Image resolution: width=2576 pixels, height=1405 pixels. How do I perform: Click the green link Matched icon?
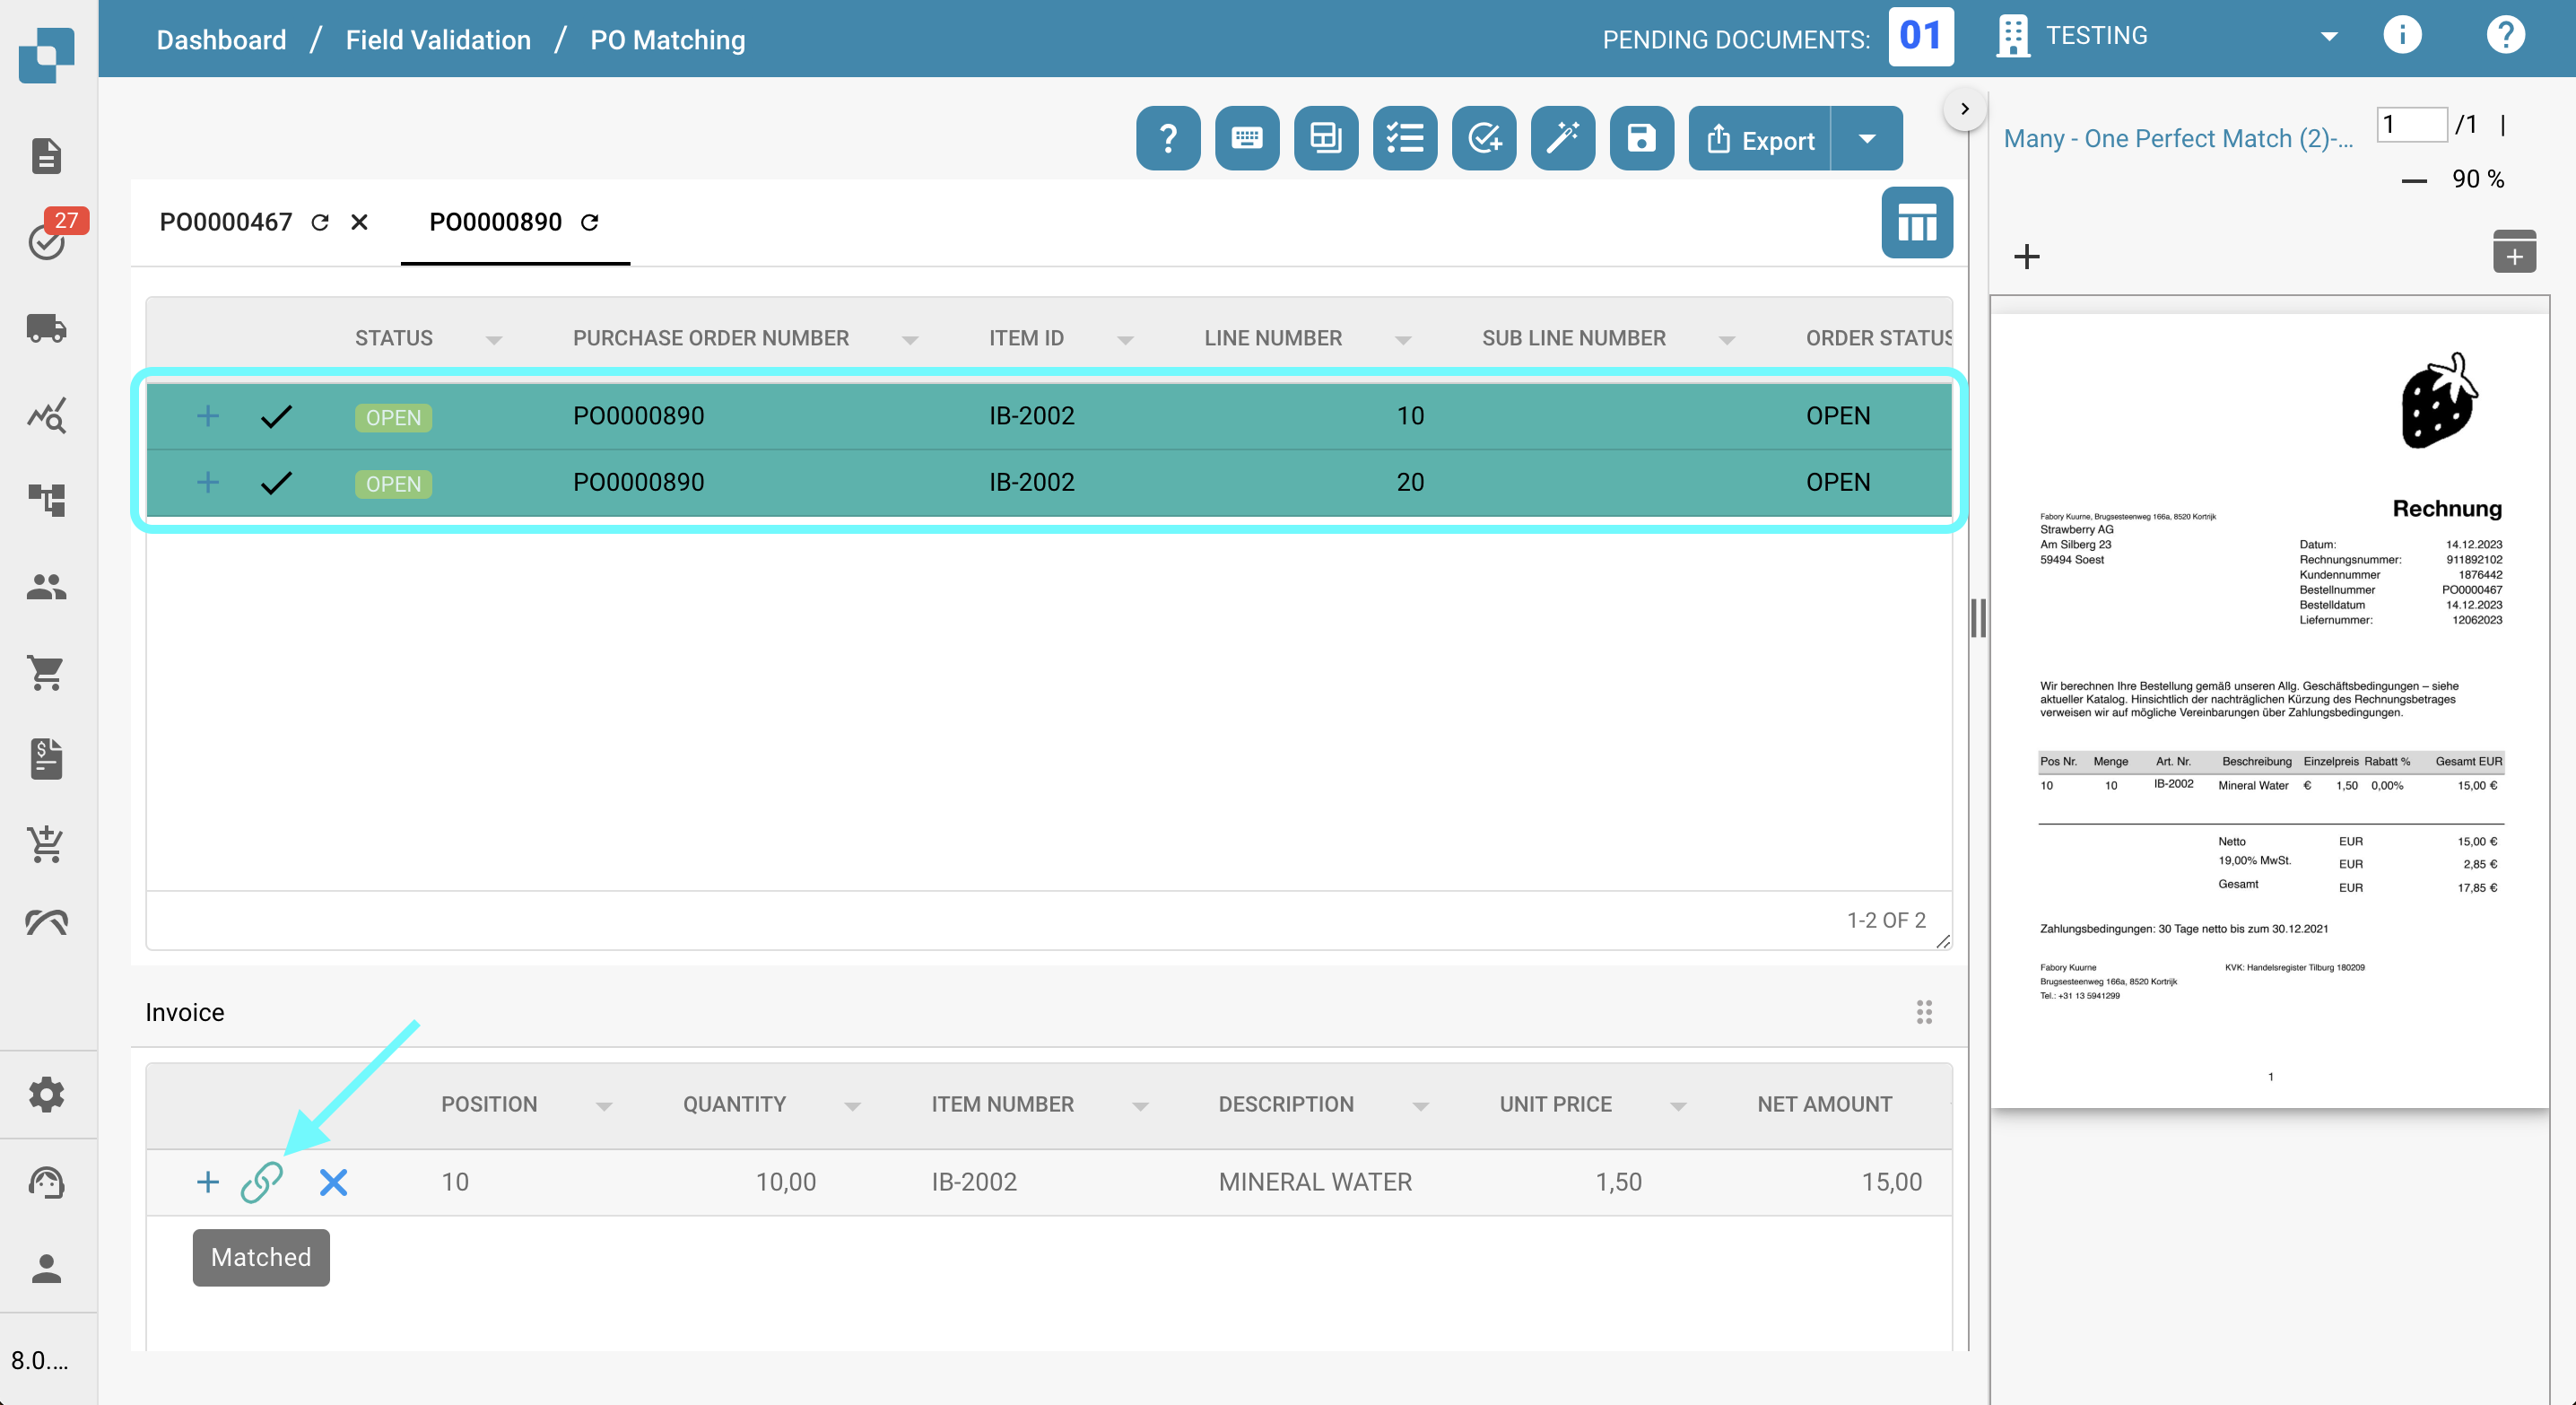pyautogui.click(x=262, y=1182)
